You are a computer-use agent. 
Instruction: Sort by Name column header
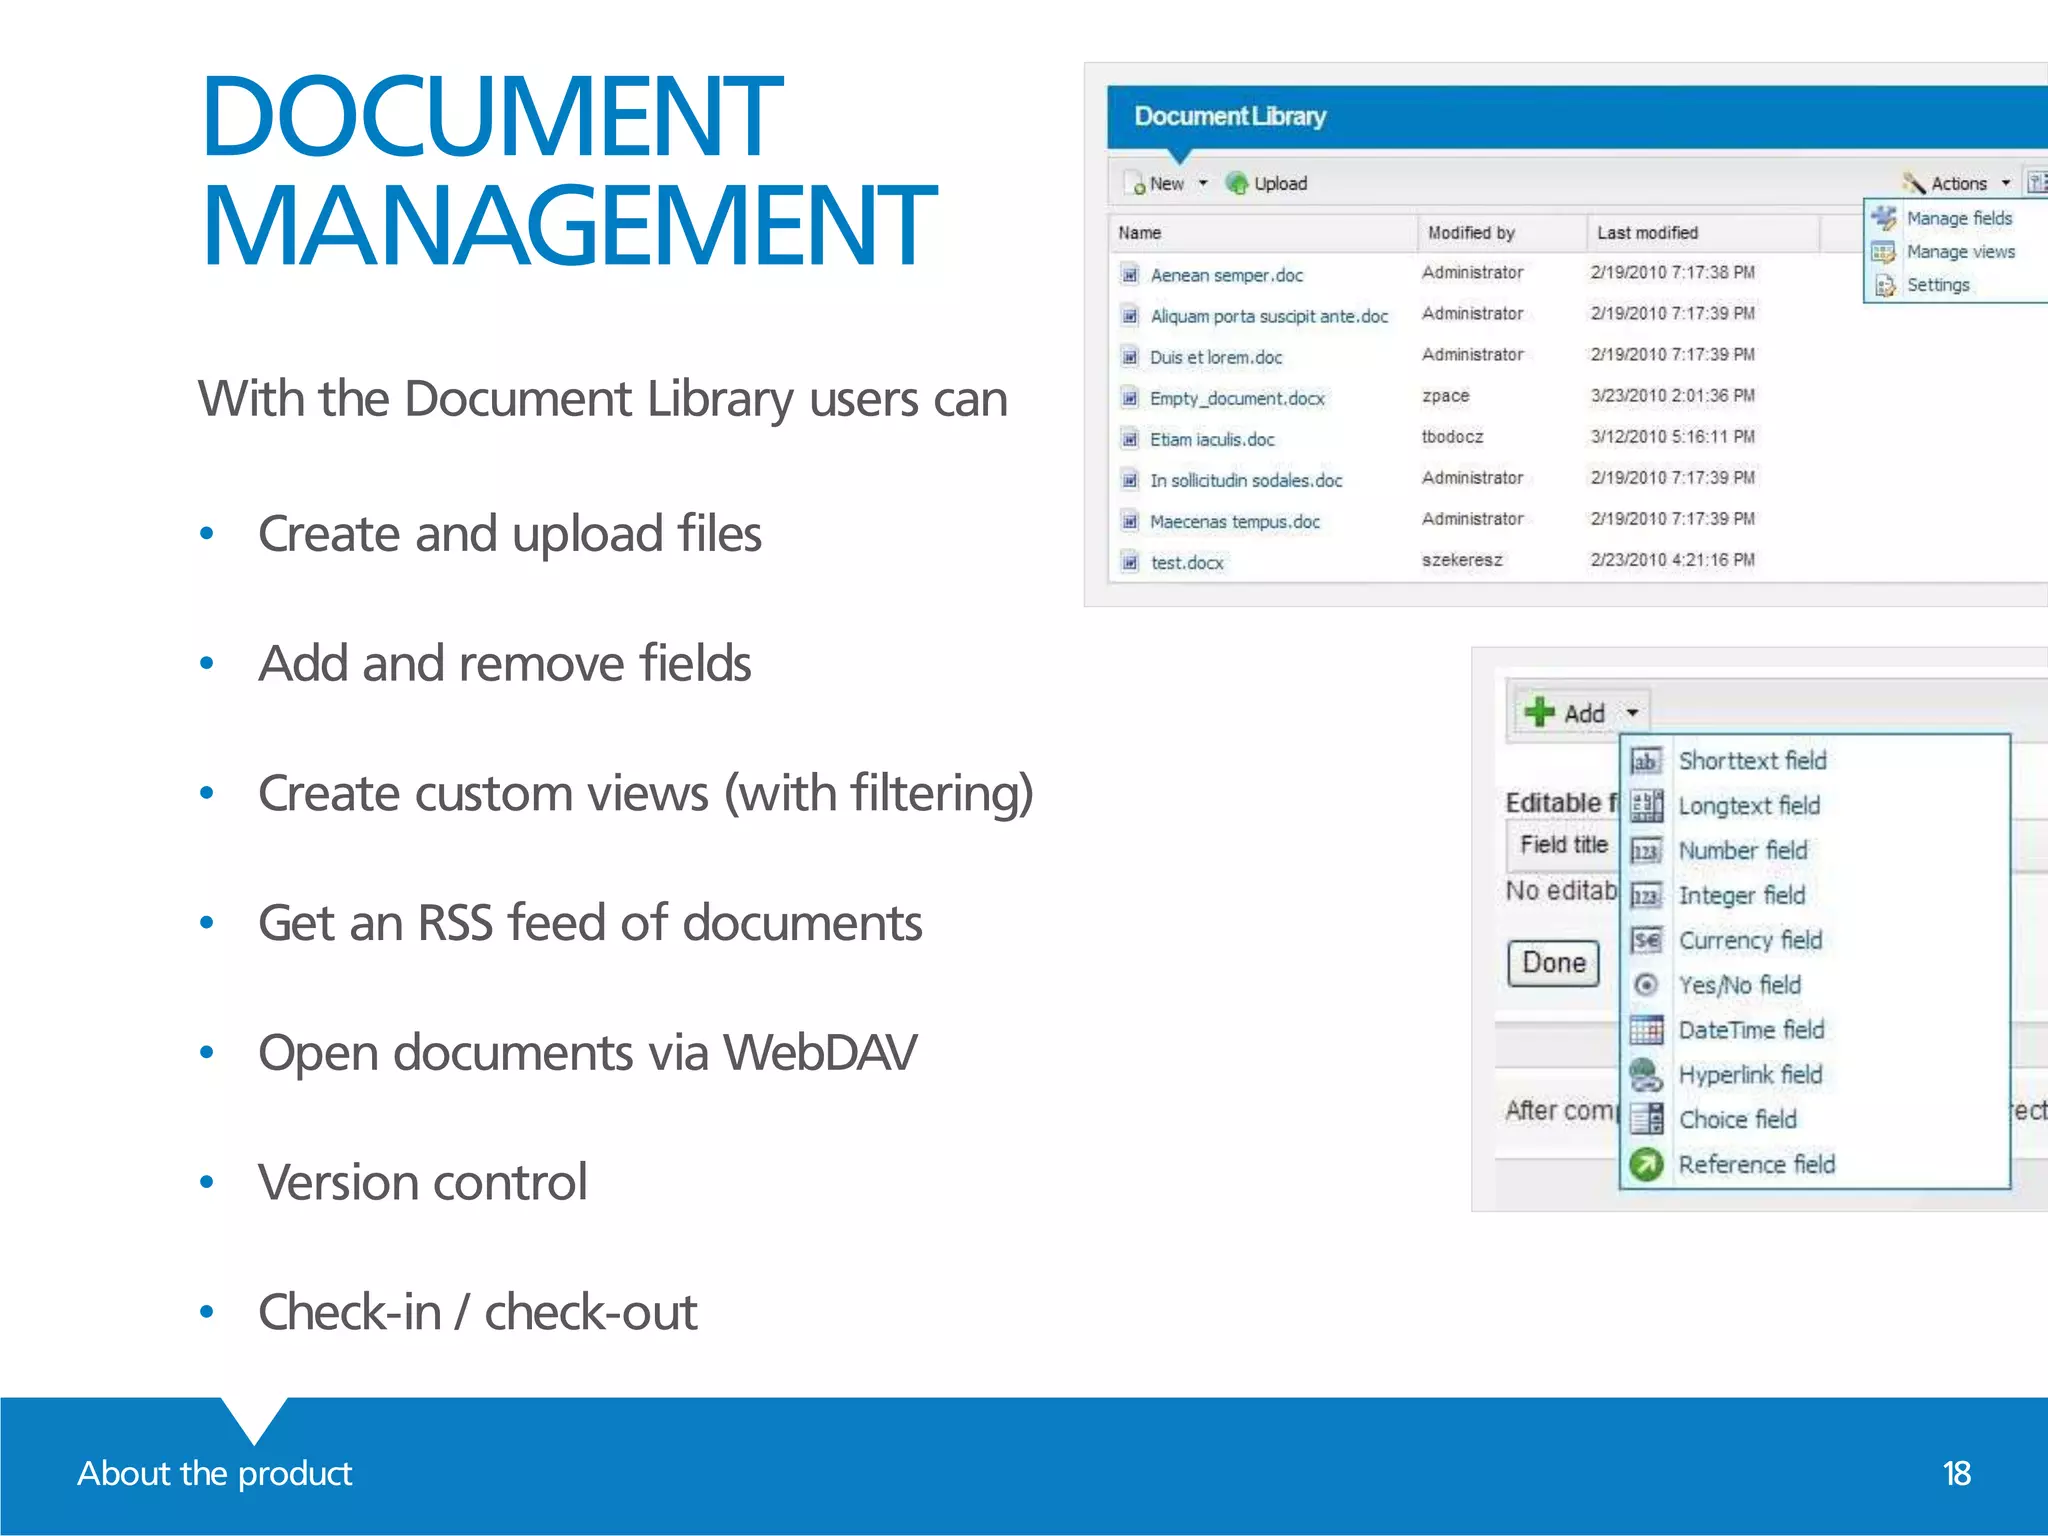coord(1263,233)
